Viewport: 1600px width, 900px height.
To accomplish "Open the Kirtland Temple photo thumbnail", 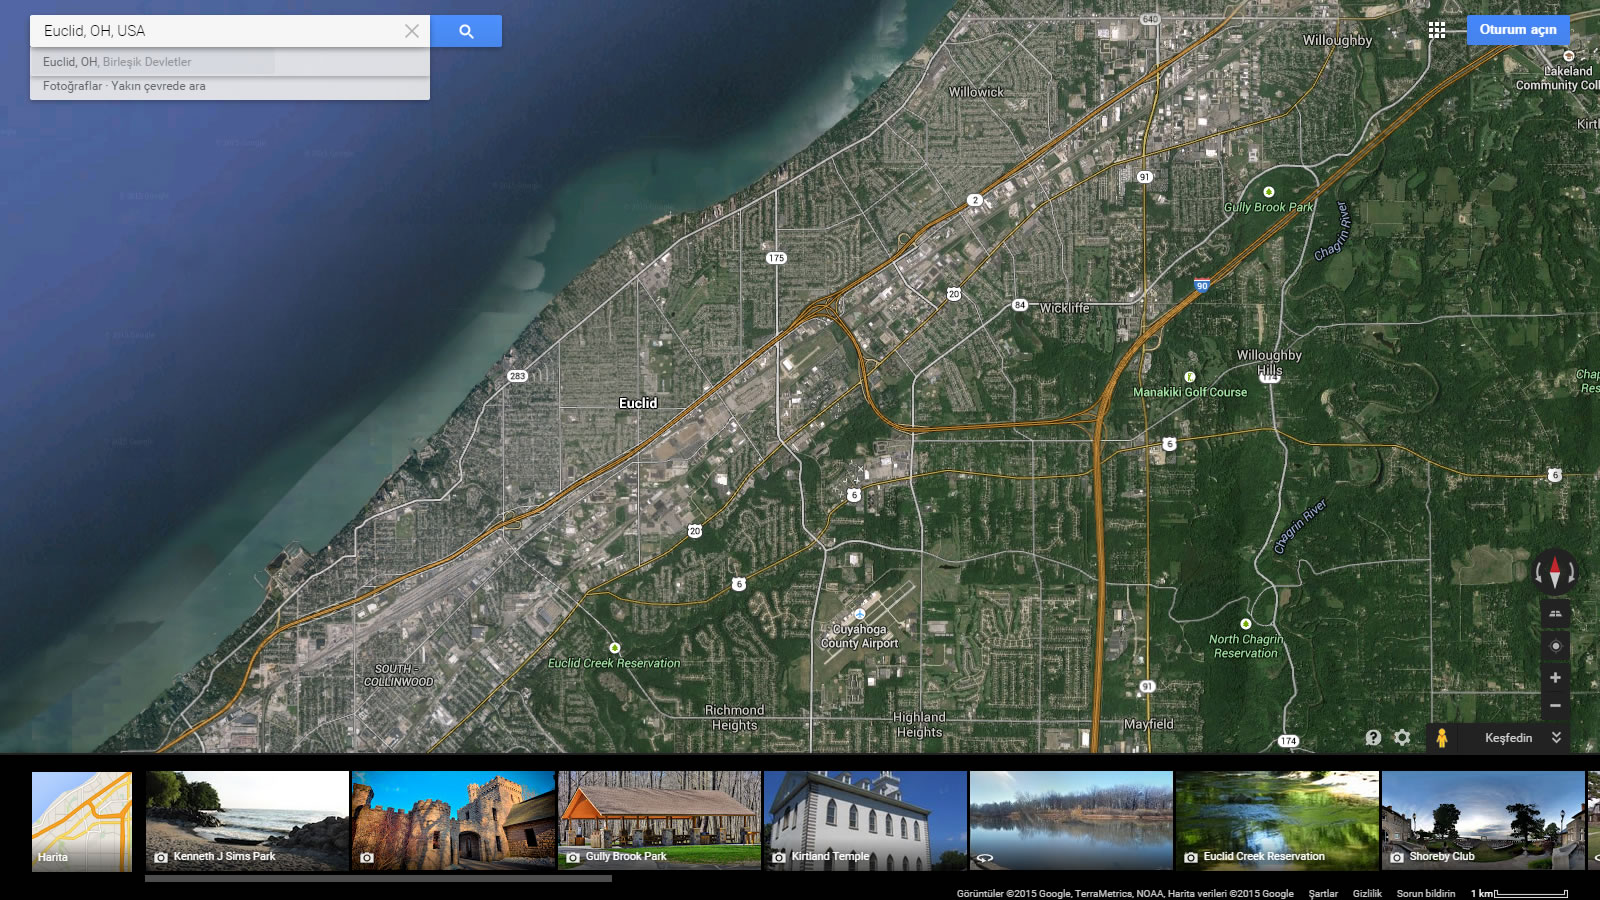I will pyautogui.click(x=865, y=820).
